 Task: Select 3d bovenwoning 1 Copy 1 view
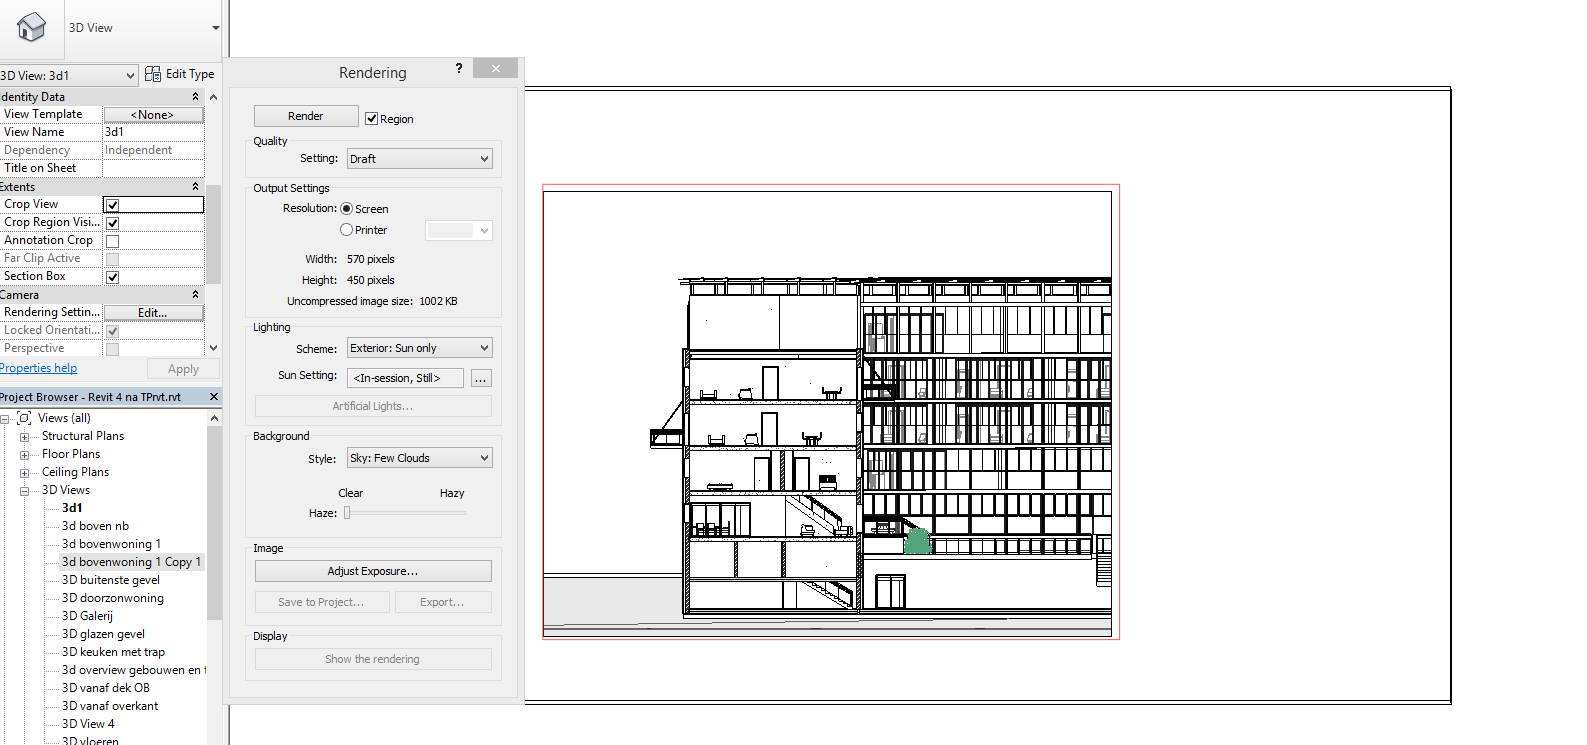pyautogui.click(x=131, y=562)
